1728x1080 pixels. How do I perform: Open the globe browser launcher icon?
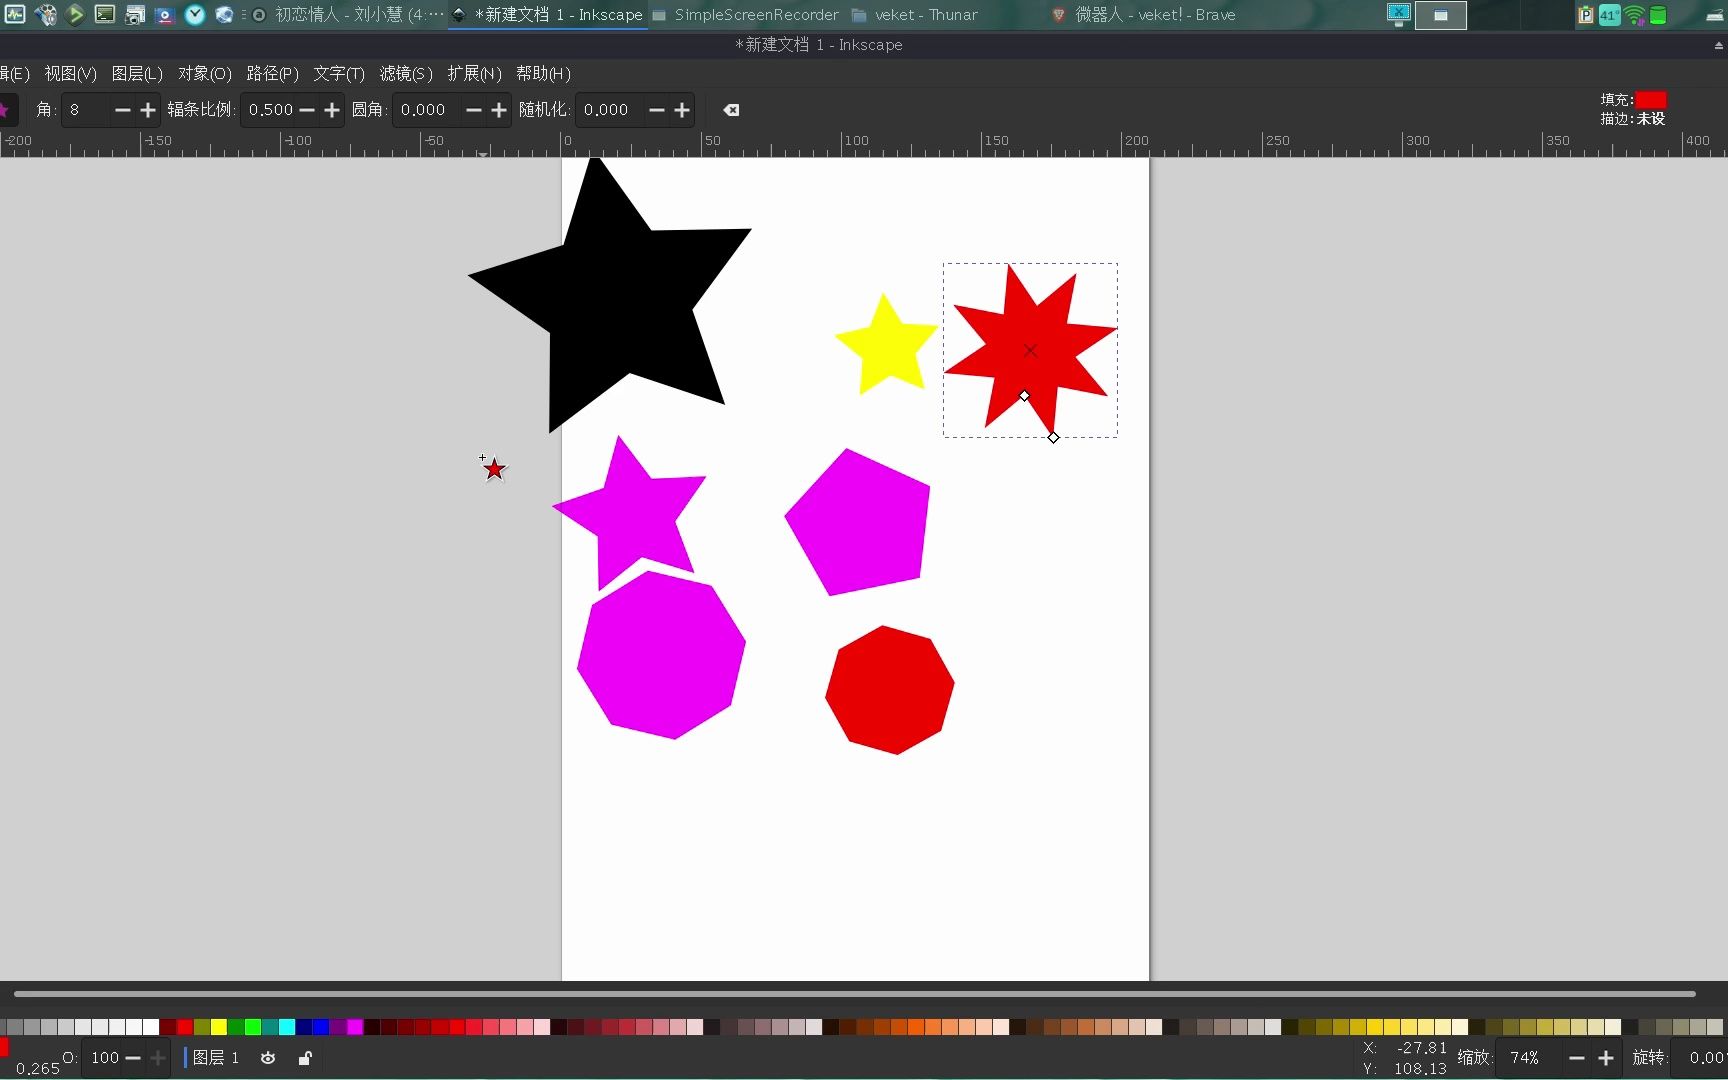point(225,14)
